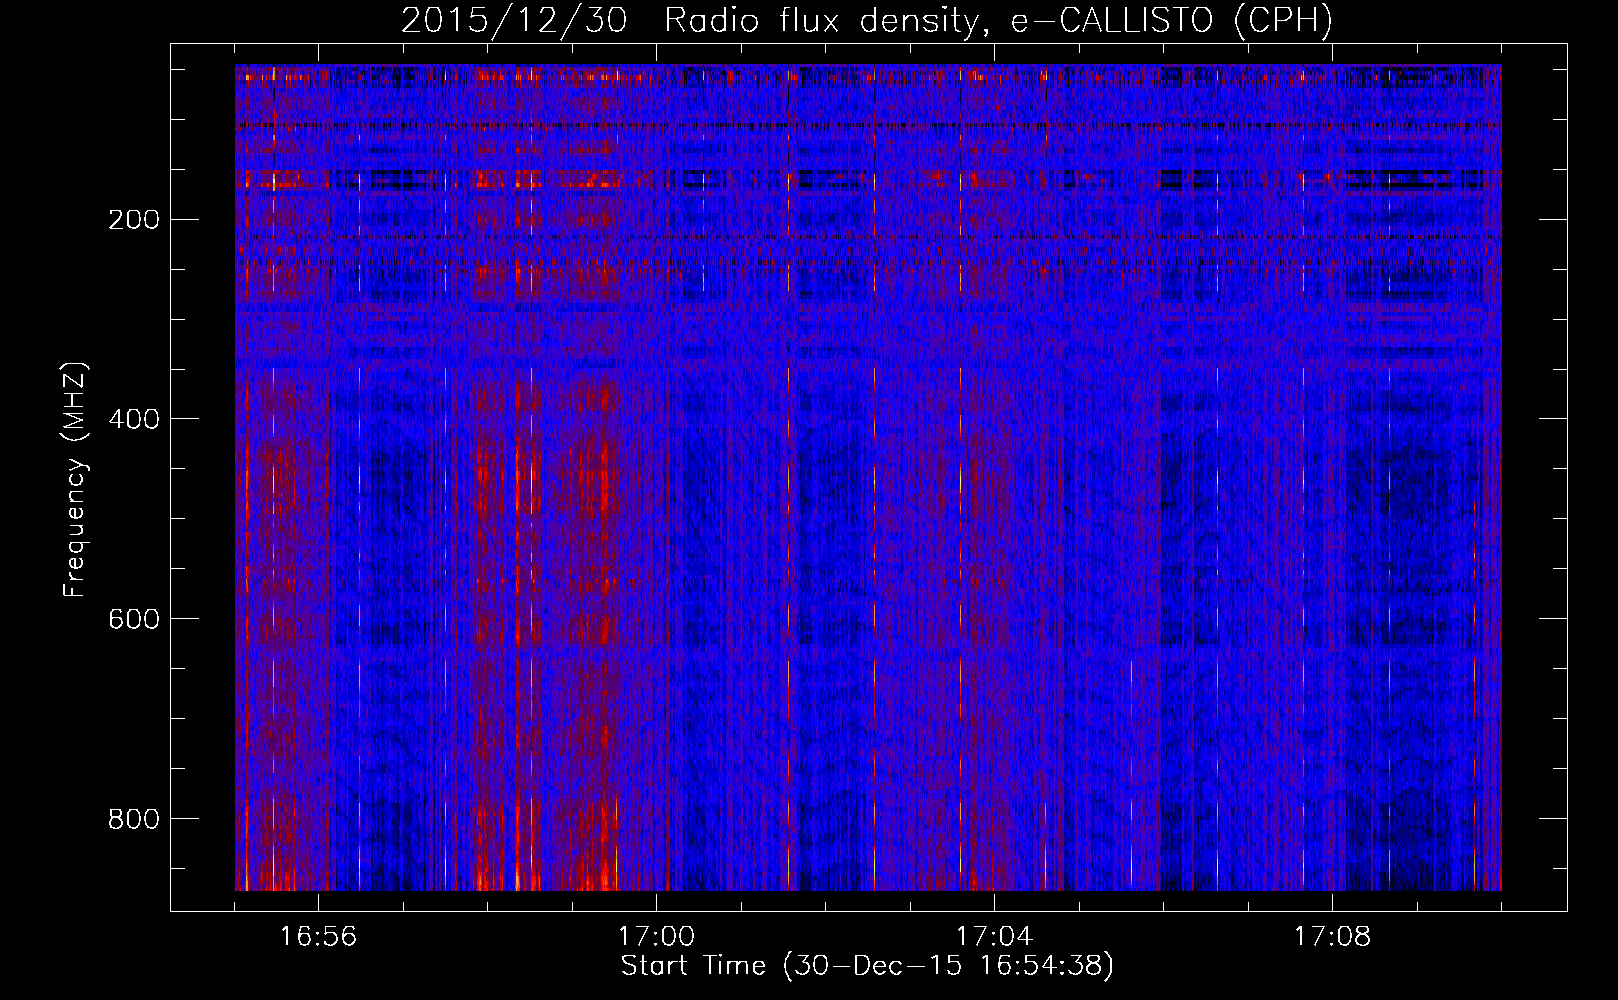Click the 800 frequency tick label
The width and height of the screenshot is (1618, 1000).
click(x=134, y=819)
